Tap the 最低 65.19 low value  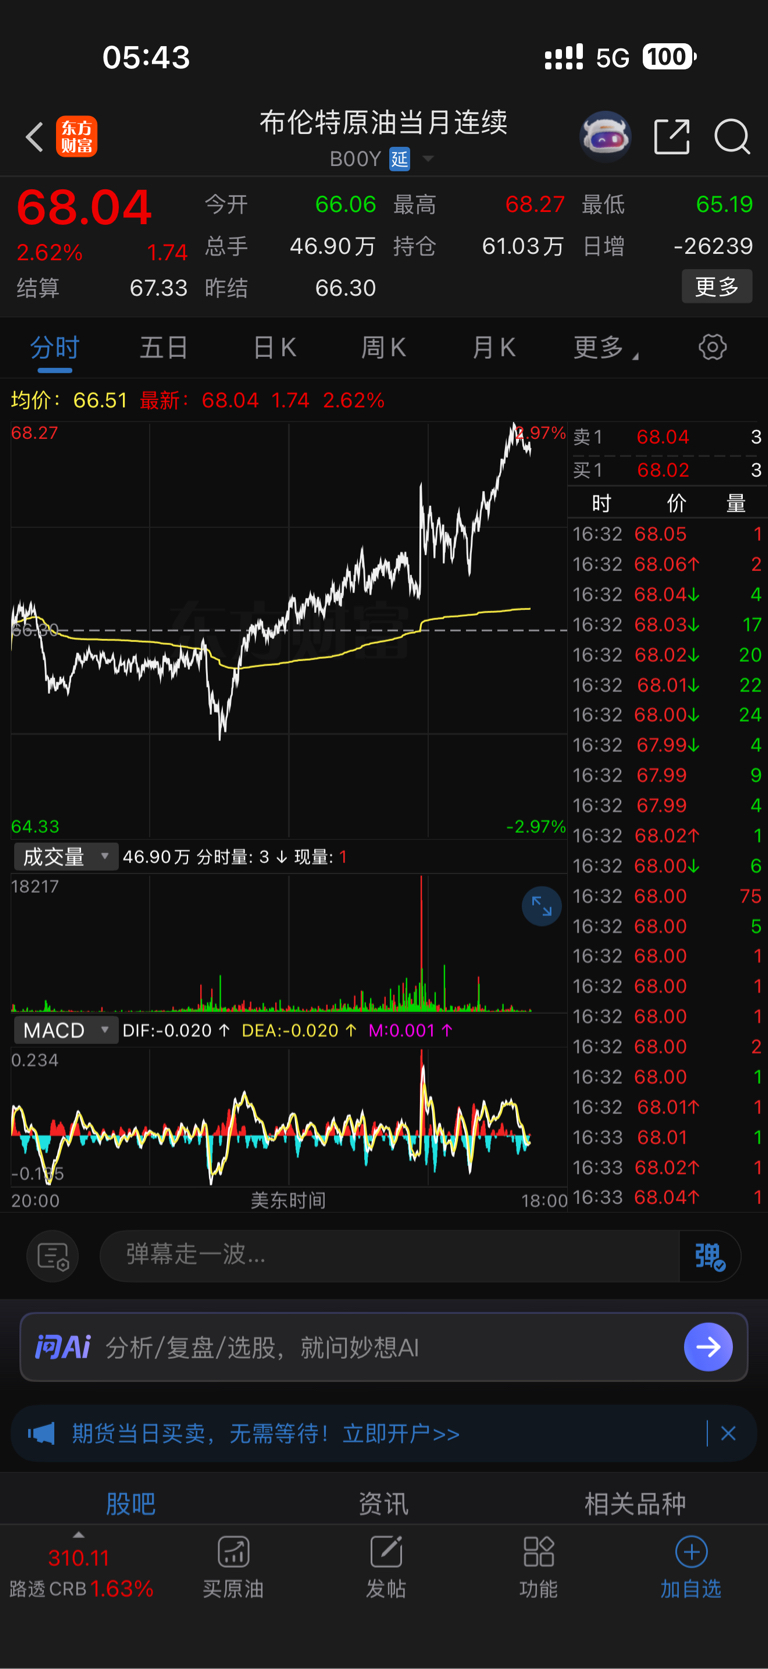pyautogui.click(x=724, y=204)
